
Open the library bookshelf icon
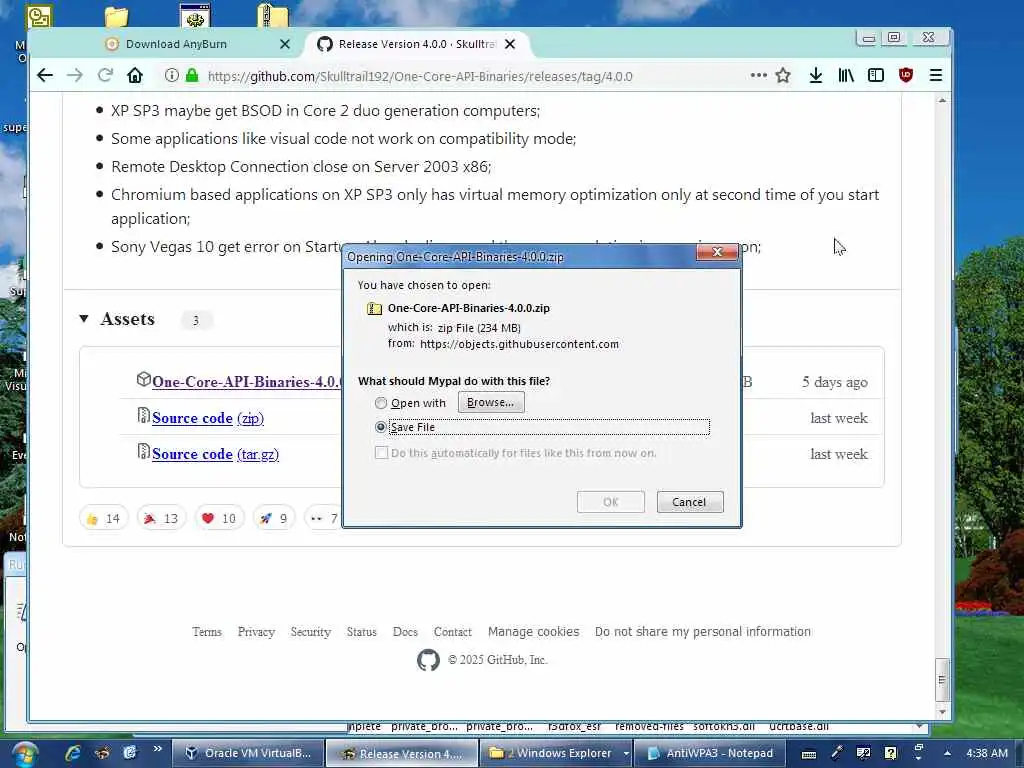click(x=846, y=76)
